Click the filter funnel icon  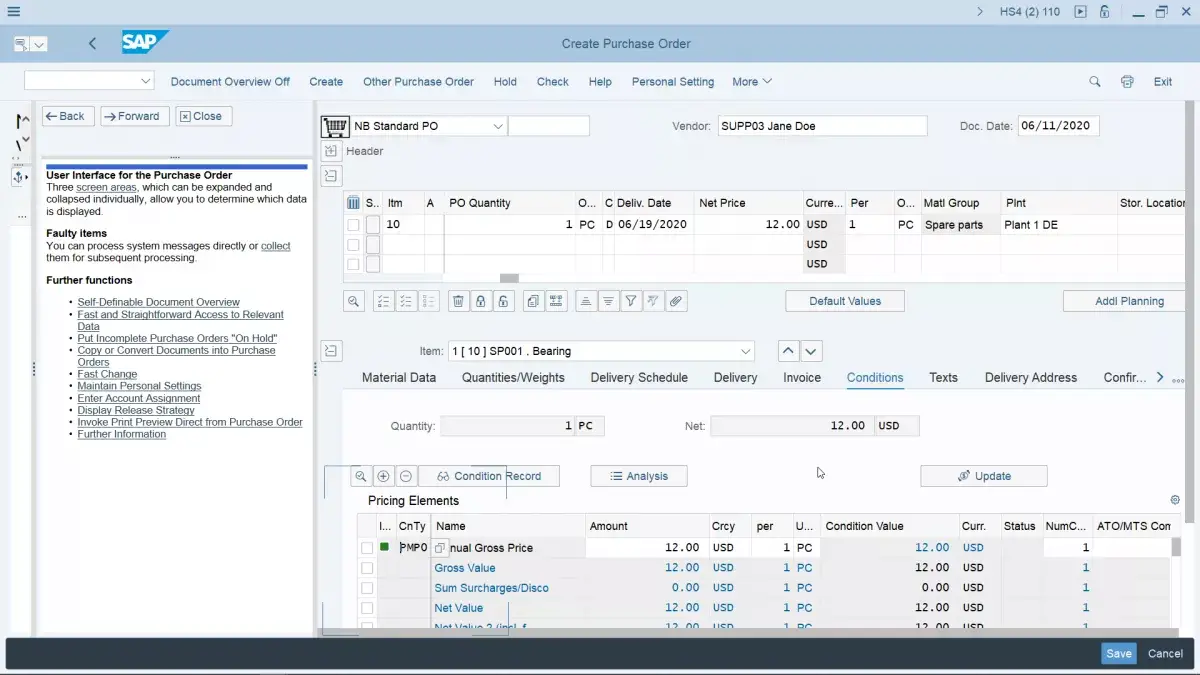pyautogui.click(x=631, y=301)
